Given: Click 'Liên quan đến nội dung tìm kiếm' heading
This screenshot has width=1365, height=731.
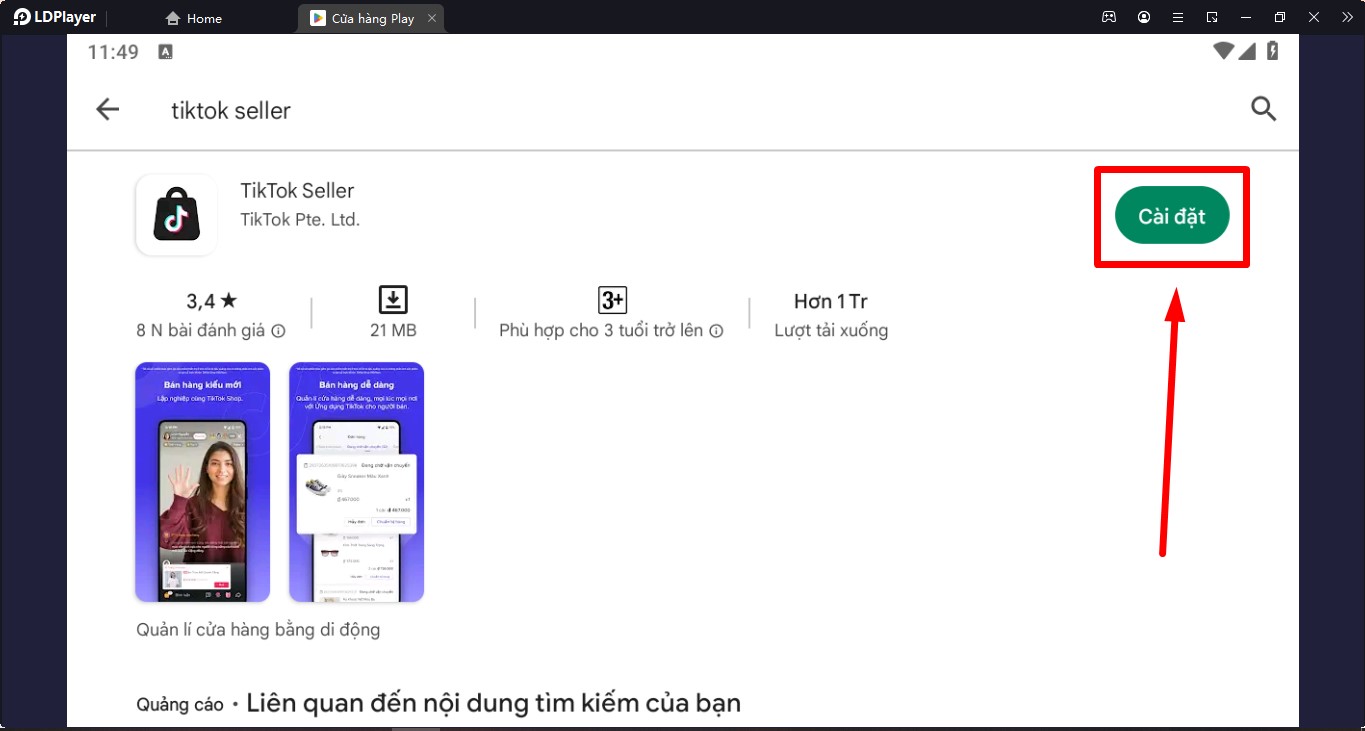Looking at the screenshot, I should click(493, 703).
